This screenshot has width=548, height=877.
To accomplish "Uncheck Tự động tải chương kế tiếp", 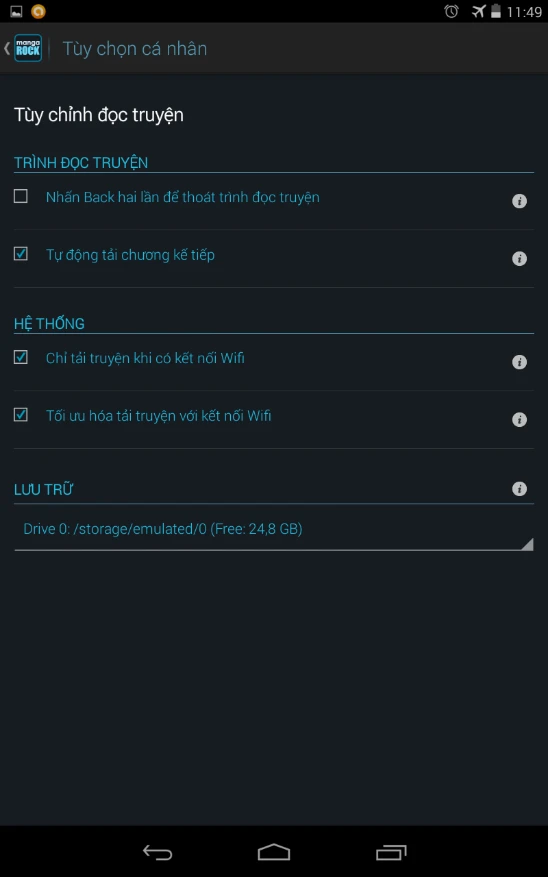I will (x=21, y=254).
